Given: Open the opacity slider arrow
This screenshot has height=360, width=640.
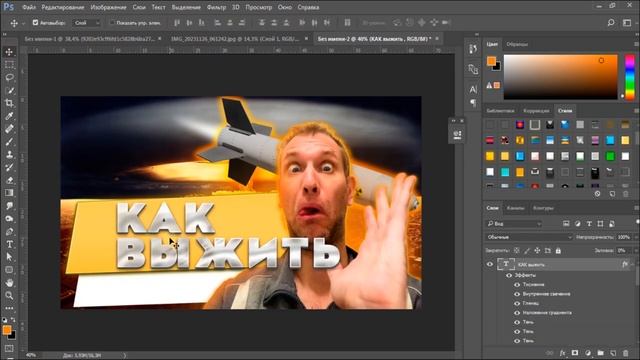Looking at the screenshot, I should click(636, 237).
